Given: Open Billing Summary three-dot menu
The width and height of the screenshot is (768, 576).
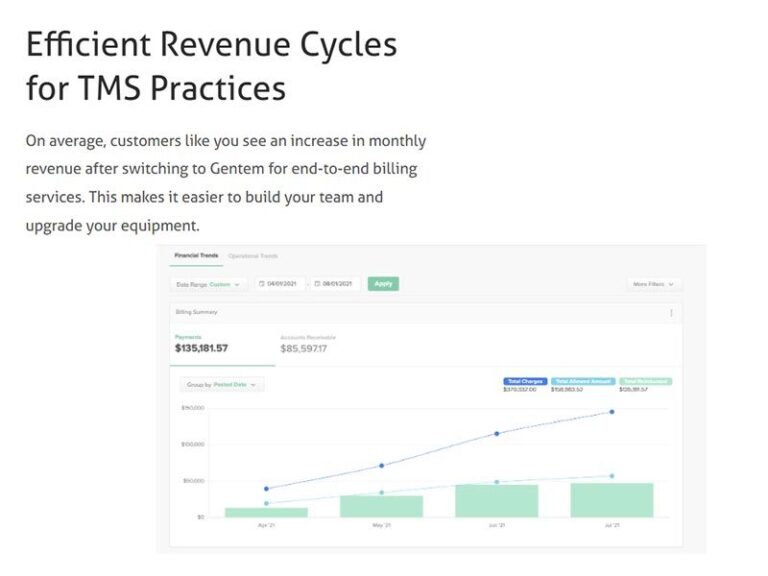Looking at the screenshot, I should (671, 313).
